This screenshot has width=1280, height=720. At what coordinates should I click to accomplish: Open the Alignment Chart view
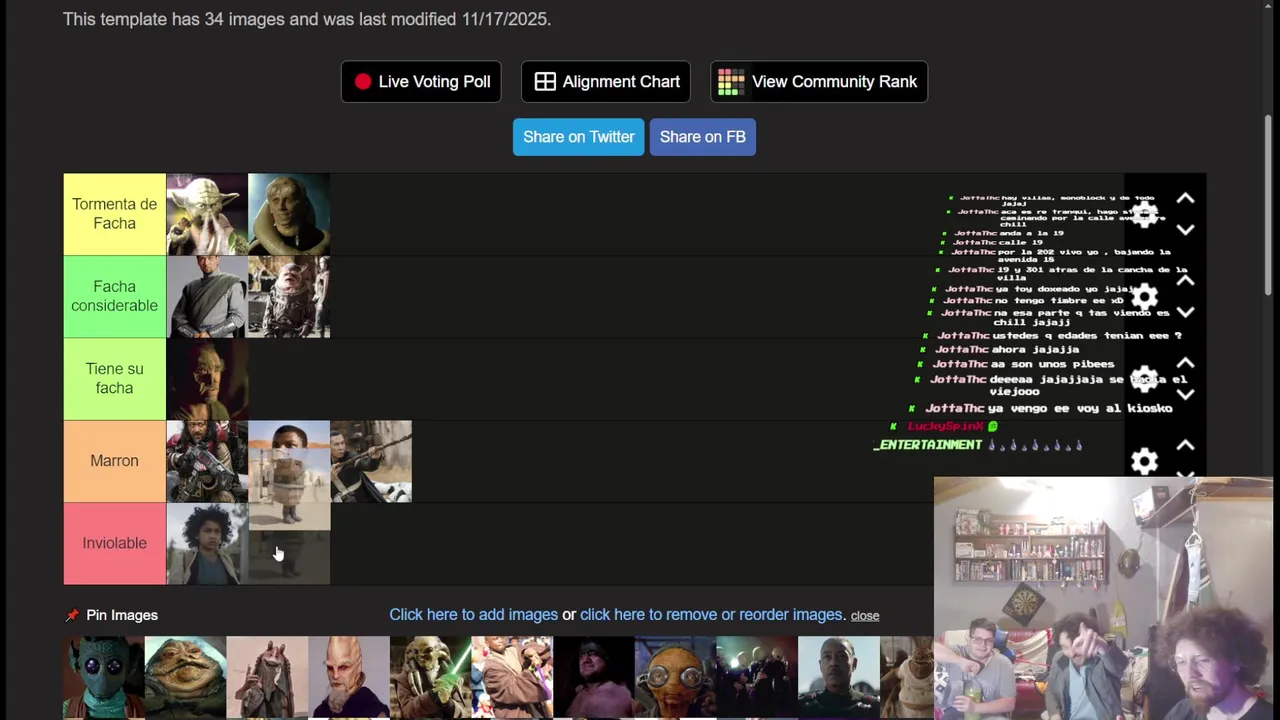point(606,82)
